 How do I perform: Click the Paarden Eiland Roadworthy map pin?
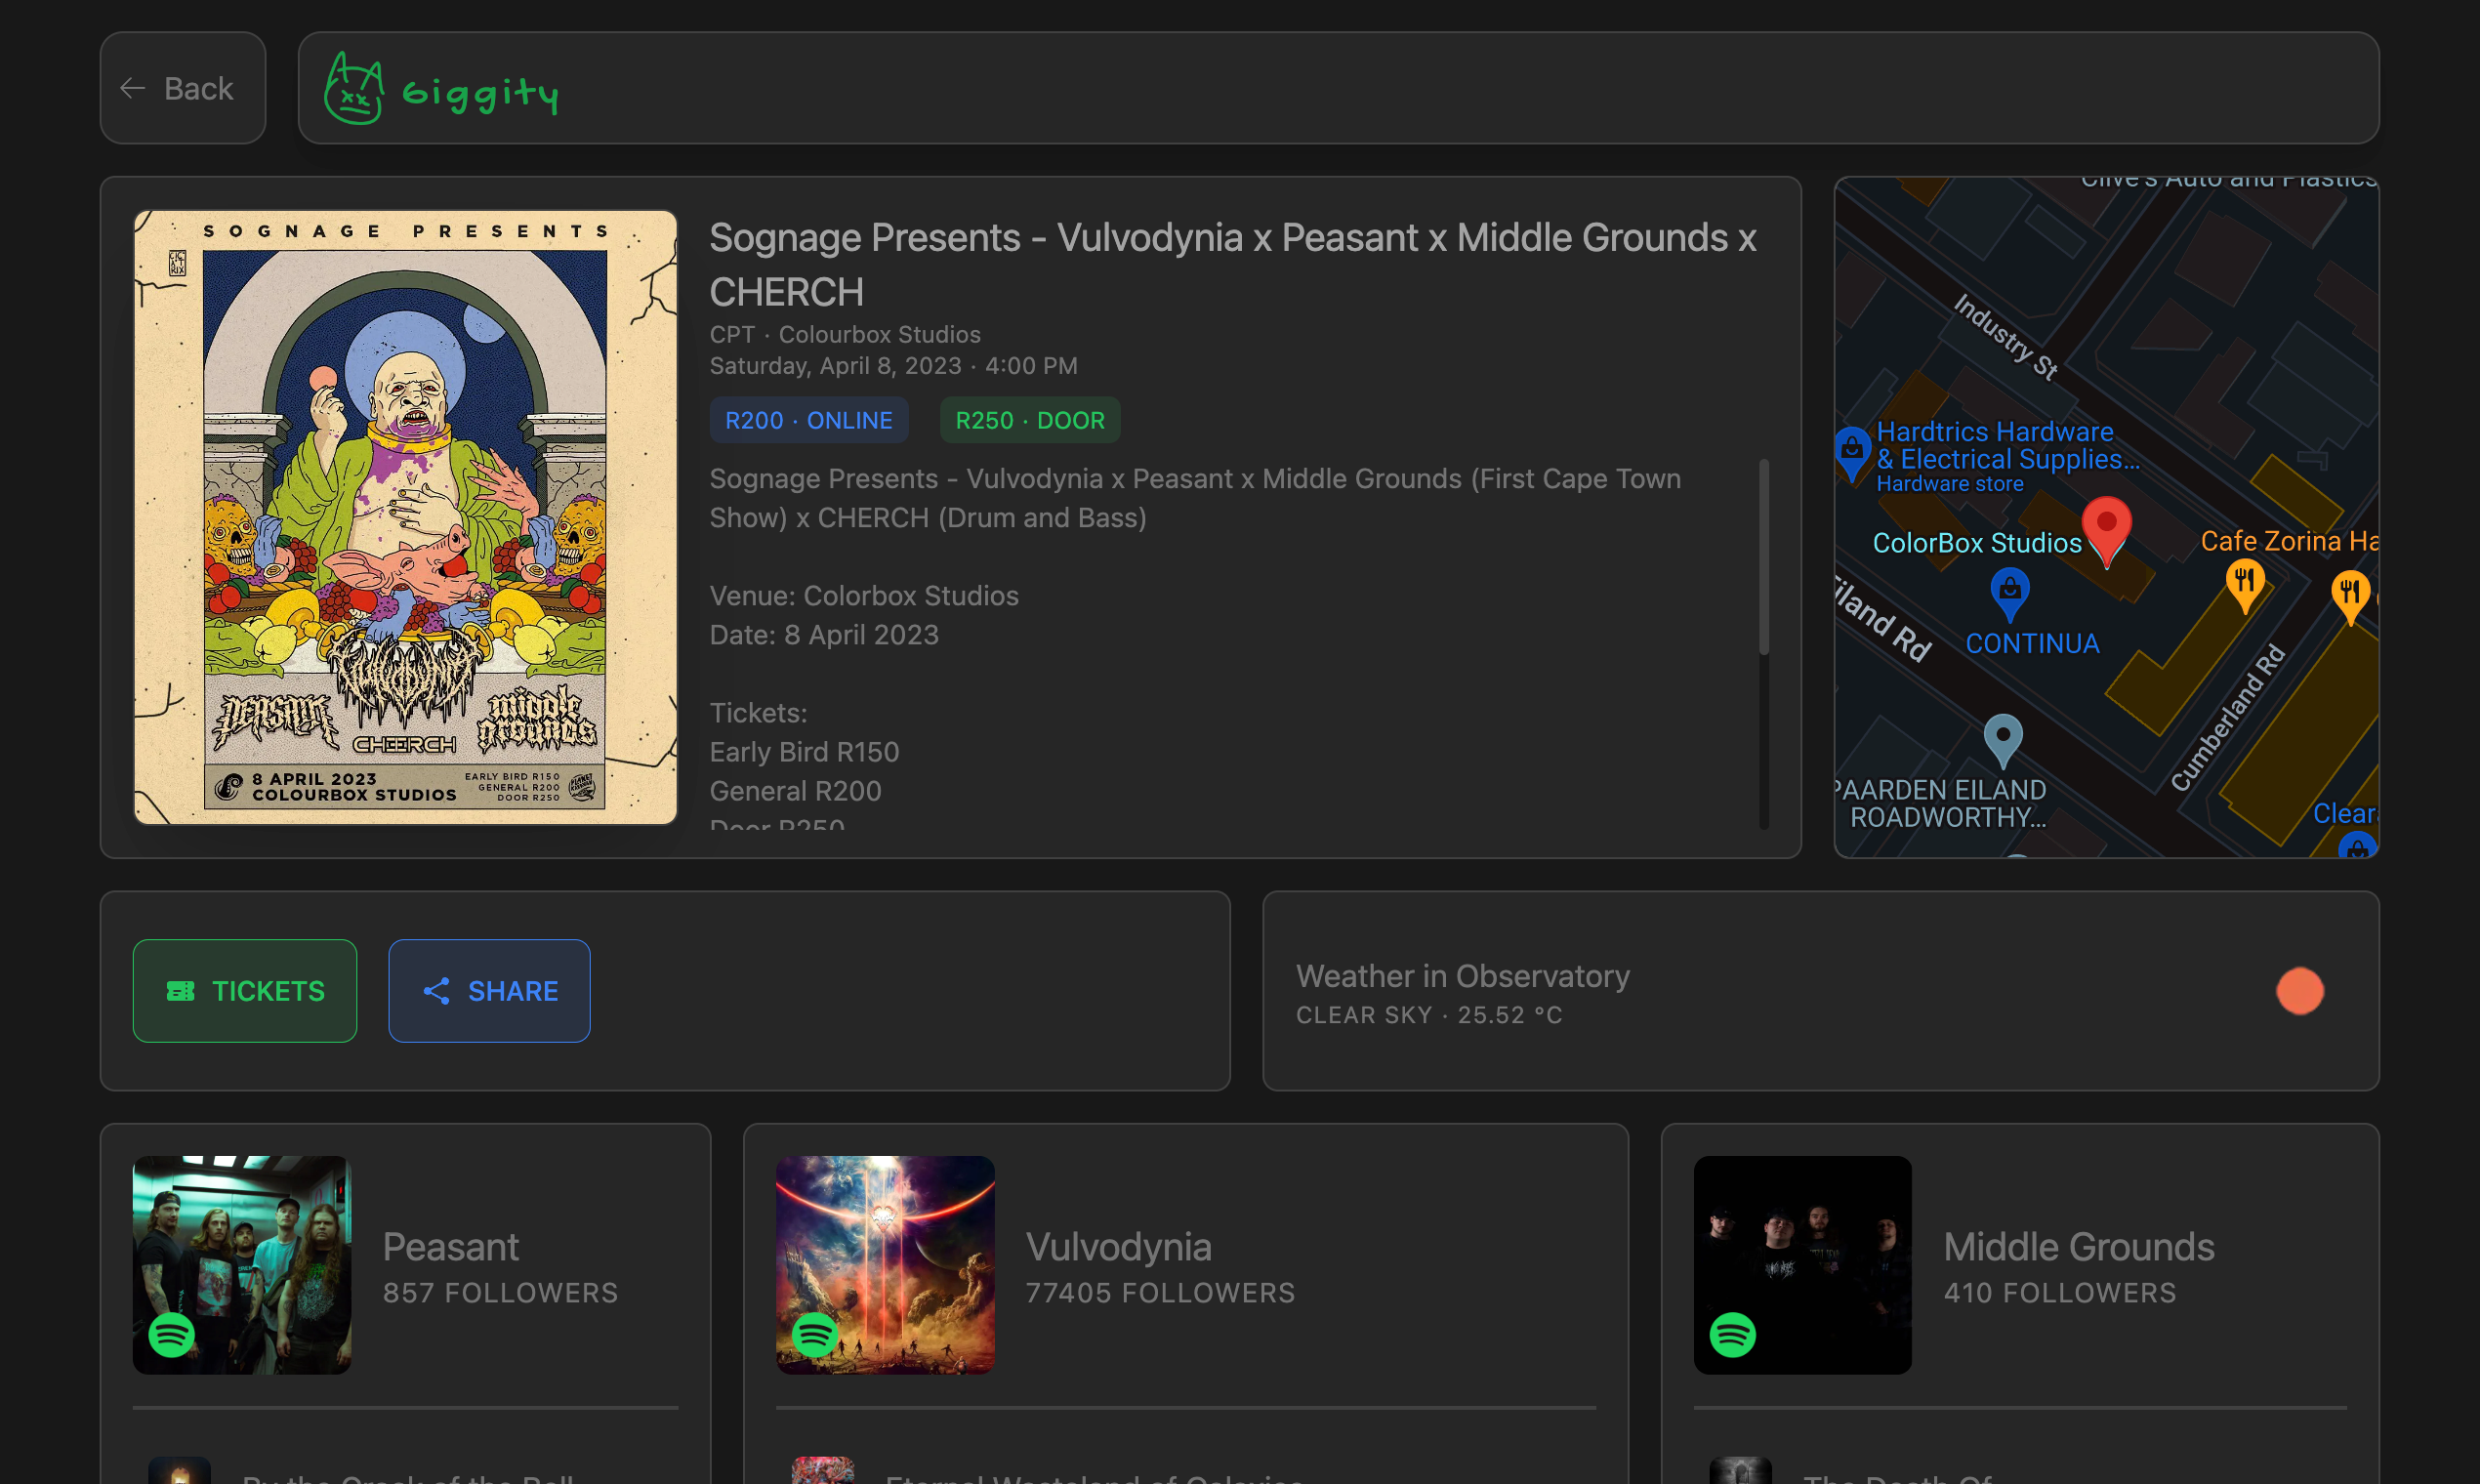pyautogui.click(x=2002, y=741)
